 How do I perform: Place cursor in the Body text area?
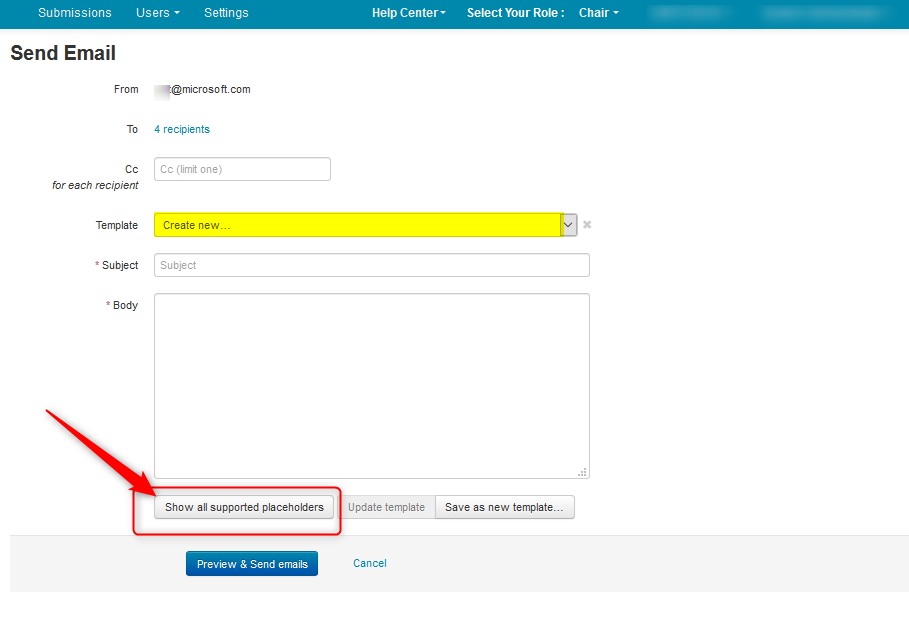[x=371, y=385]
